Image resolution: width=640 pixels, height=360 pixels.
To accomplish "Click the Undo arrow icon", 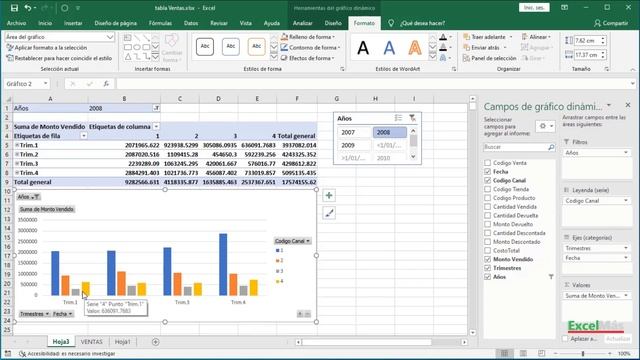I will point(28,8).
